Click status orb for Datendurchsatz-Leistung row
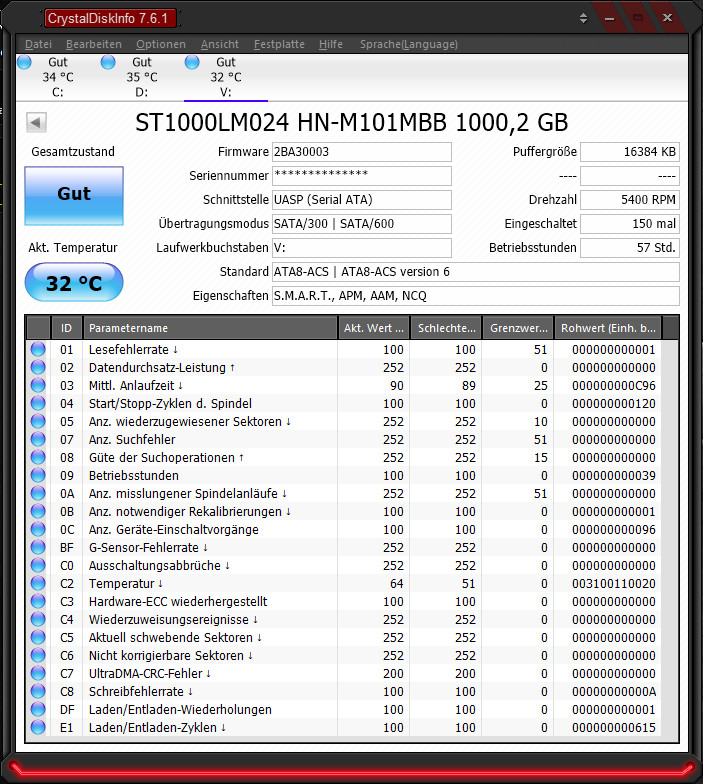The width and height of the screenshot is (703, 784). point(38,367)
